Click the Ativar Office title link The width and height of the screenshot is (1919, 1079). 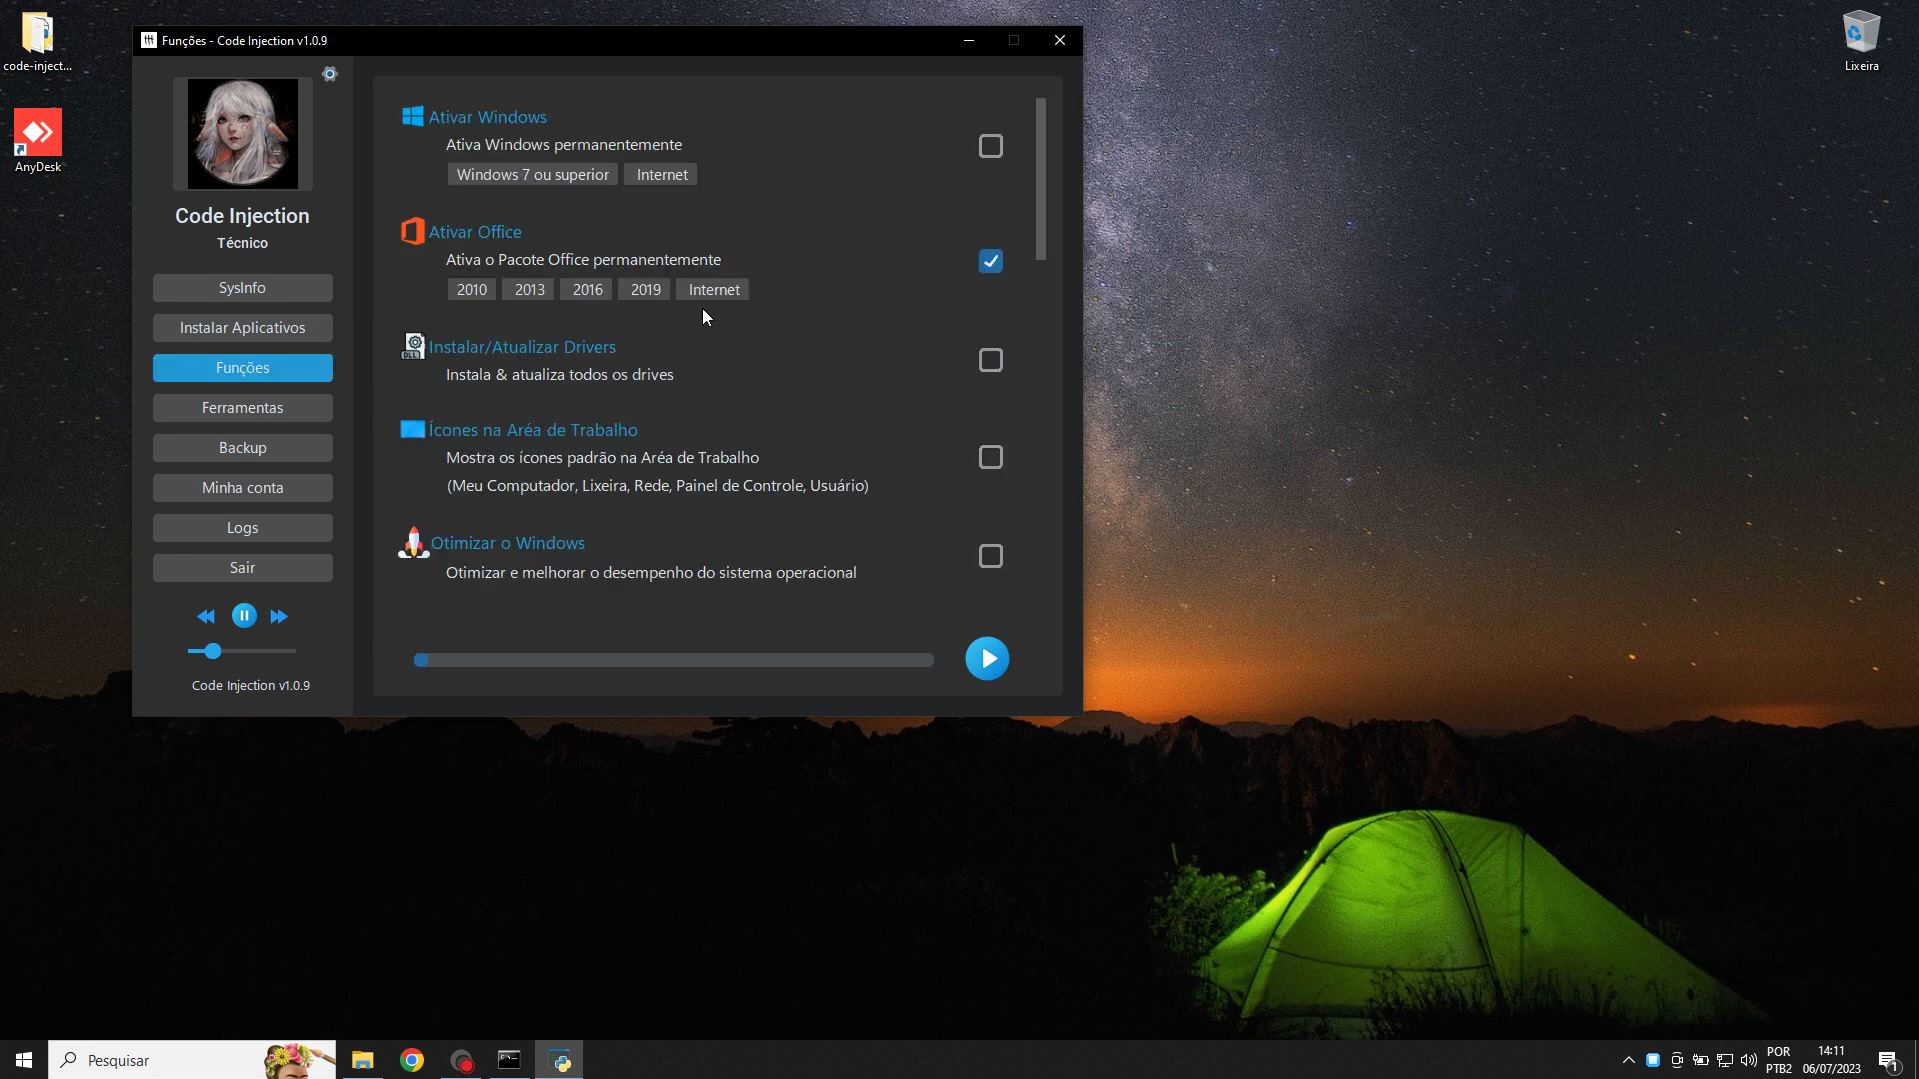pos(475,232)
